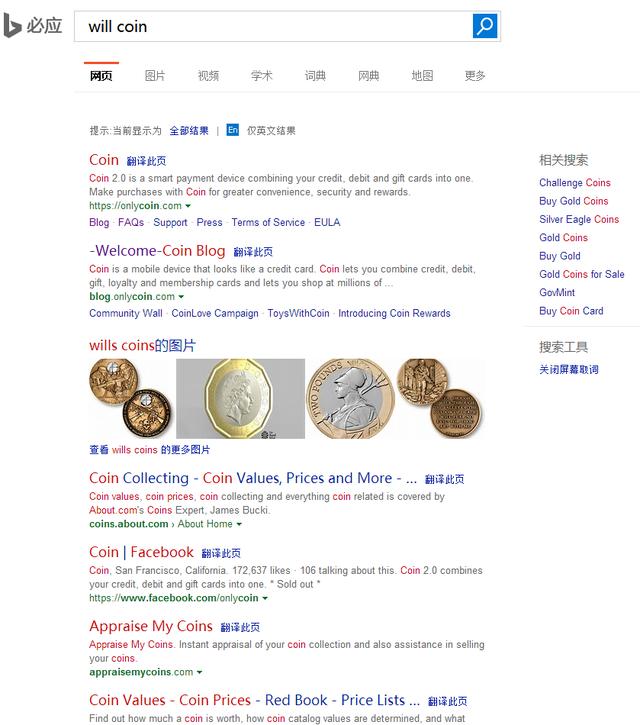The height and width of the screenshot is (725, 640).
Task: Click the two bronze medallions first thumbnail
Action: click(130, 399)
